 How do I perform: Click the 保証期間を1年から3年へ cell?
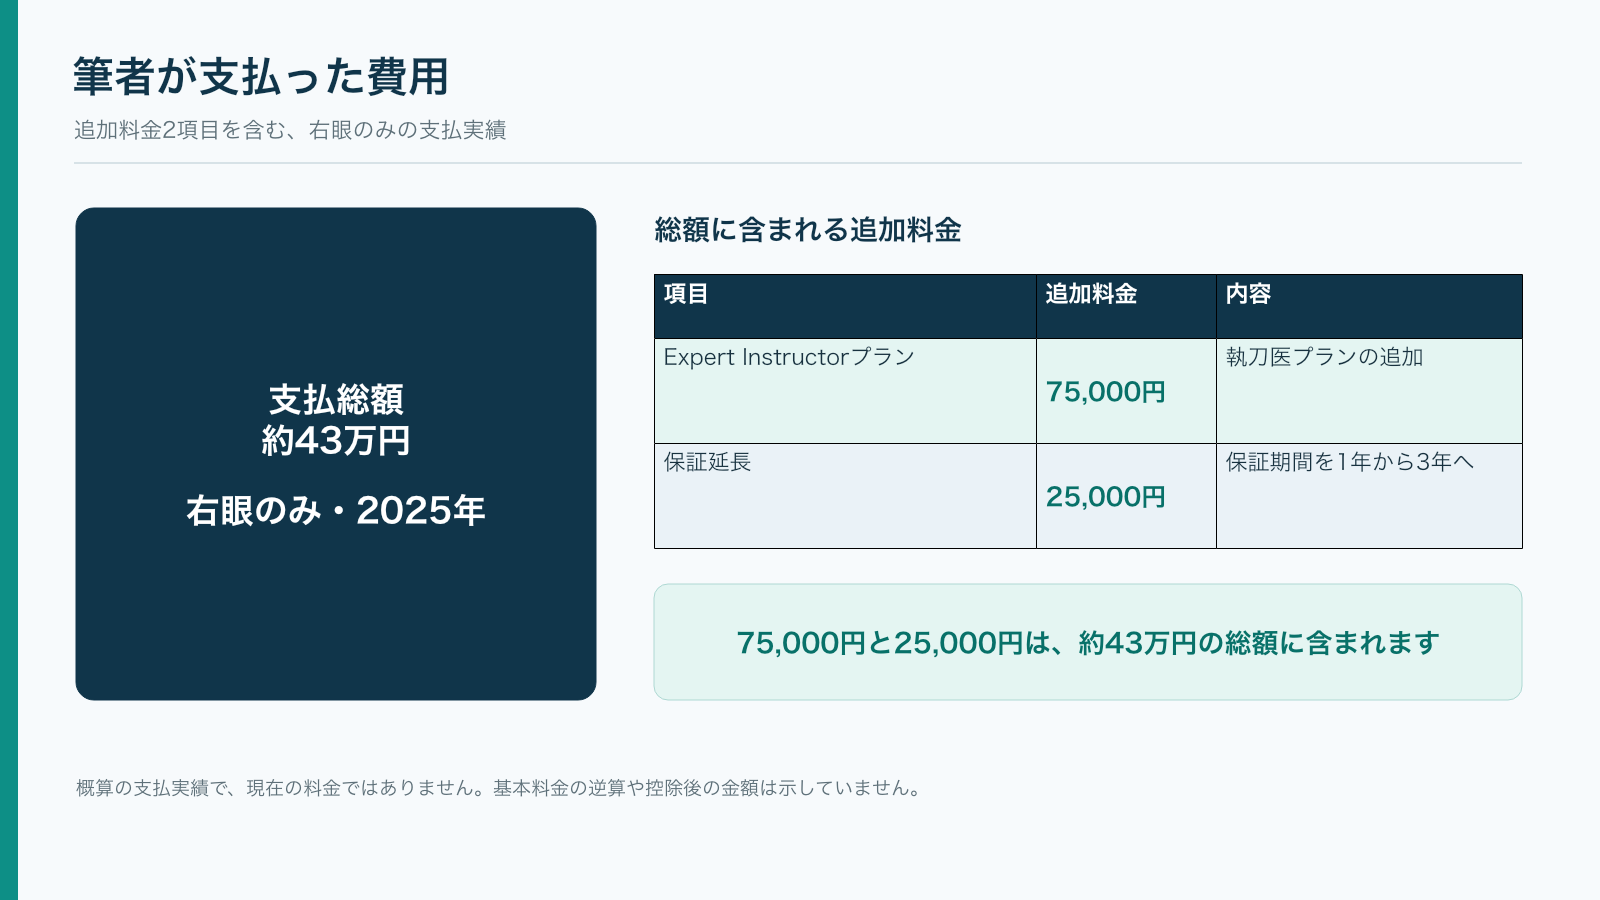pos(1369,496)
